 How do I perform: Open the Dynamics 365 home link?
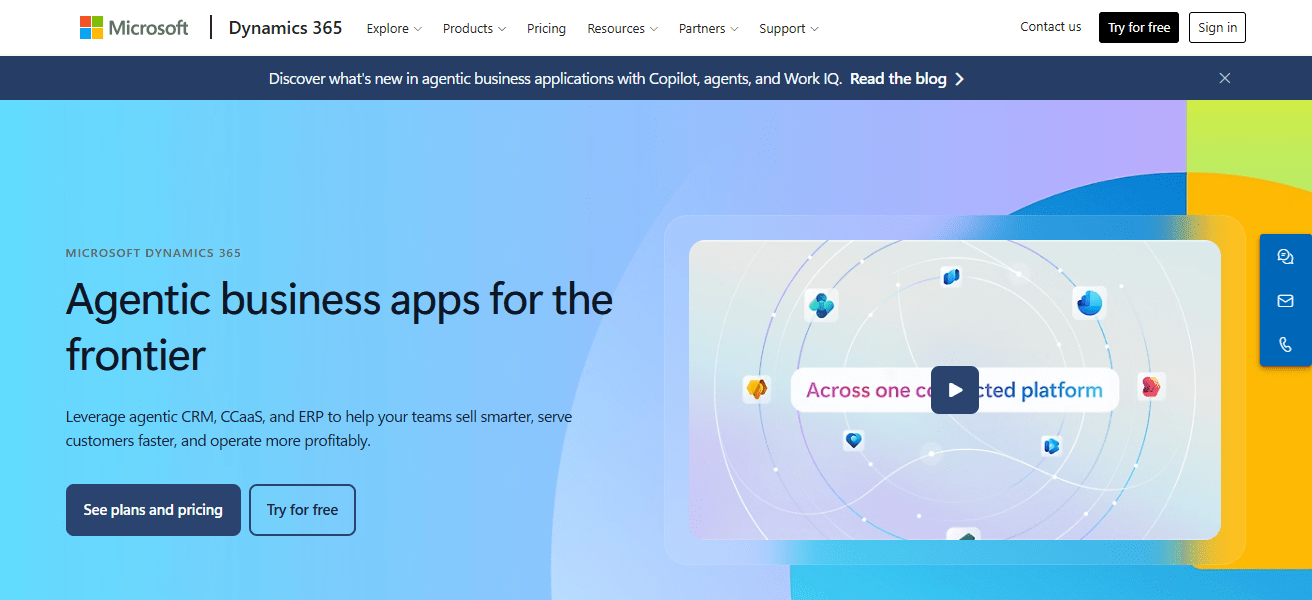point(285,28)
